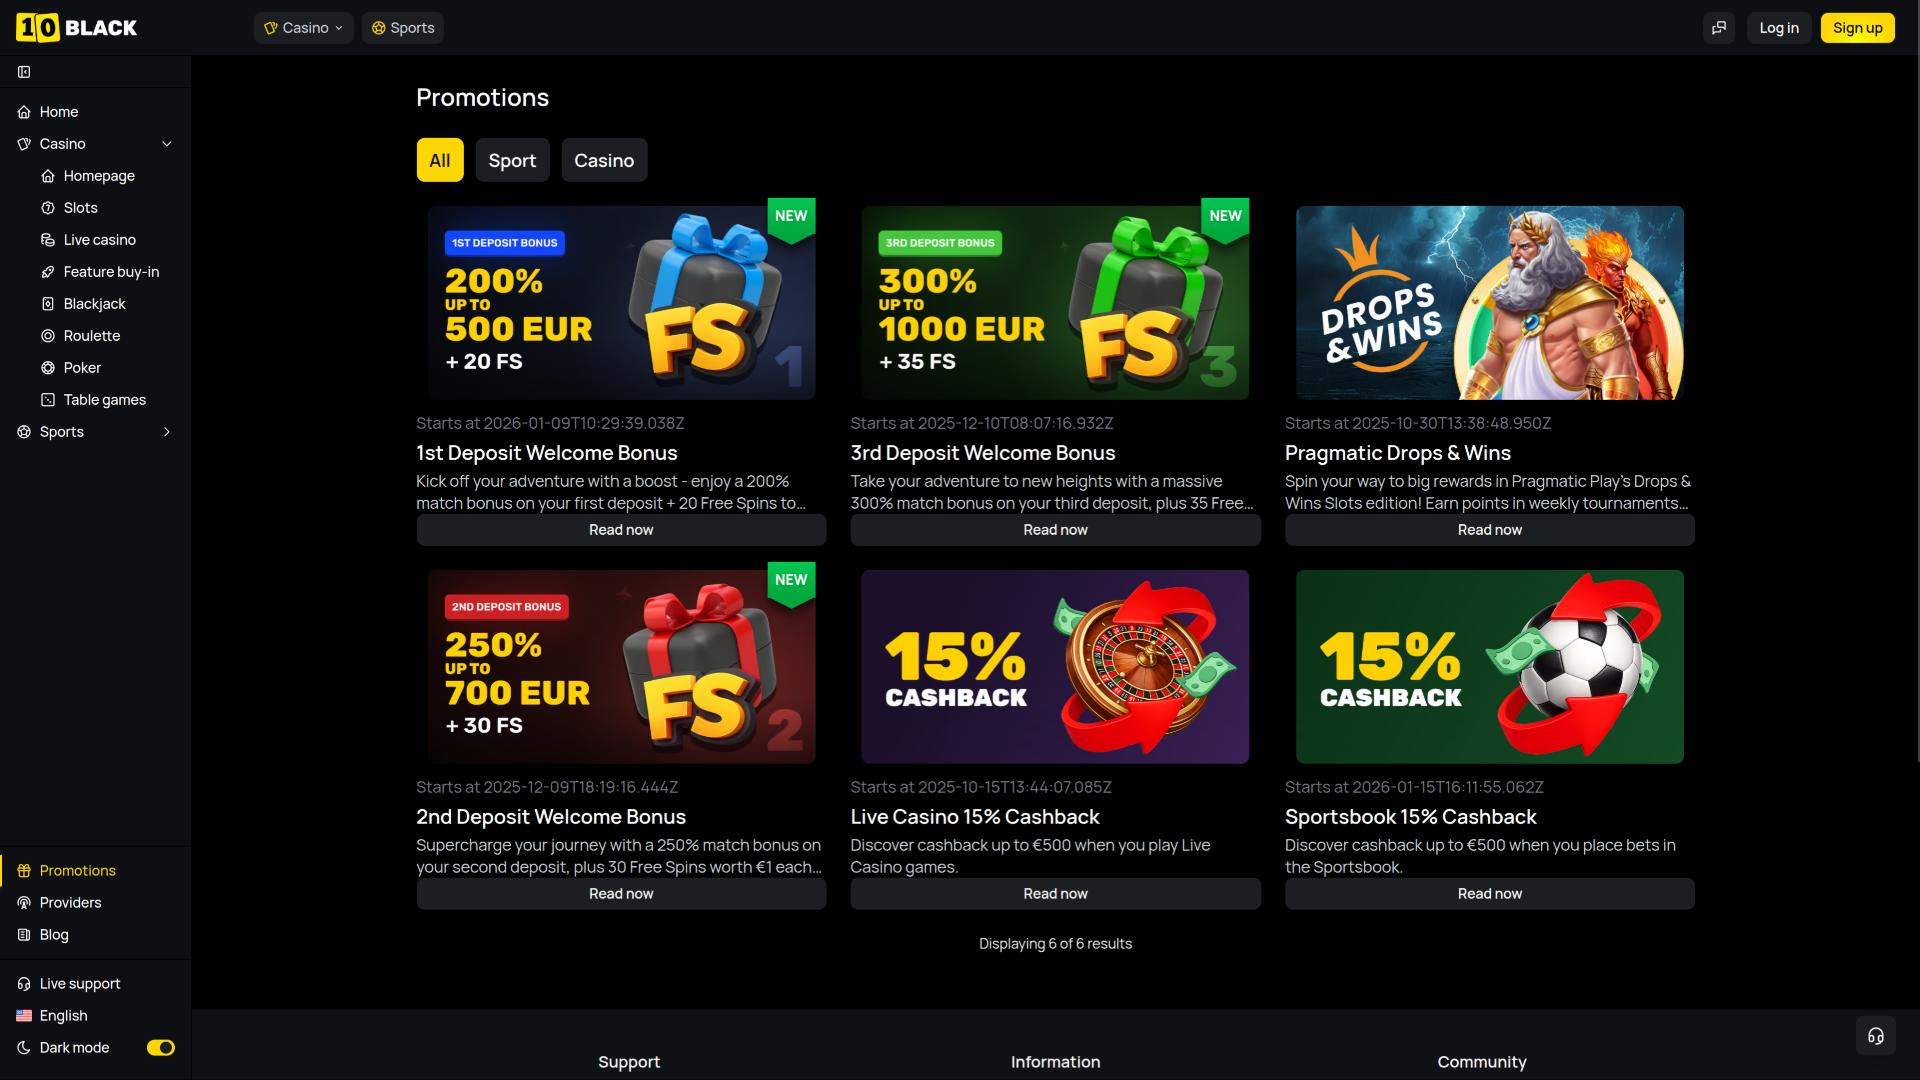Open the Pragmatic Drops & Wins banner
Image resolution: width=1920 pixels, height=1080 pixels.
click(x=1489, y=302)
